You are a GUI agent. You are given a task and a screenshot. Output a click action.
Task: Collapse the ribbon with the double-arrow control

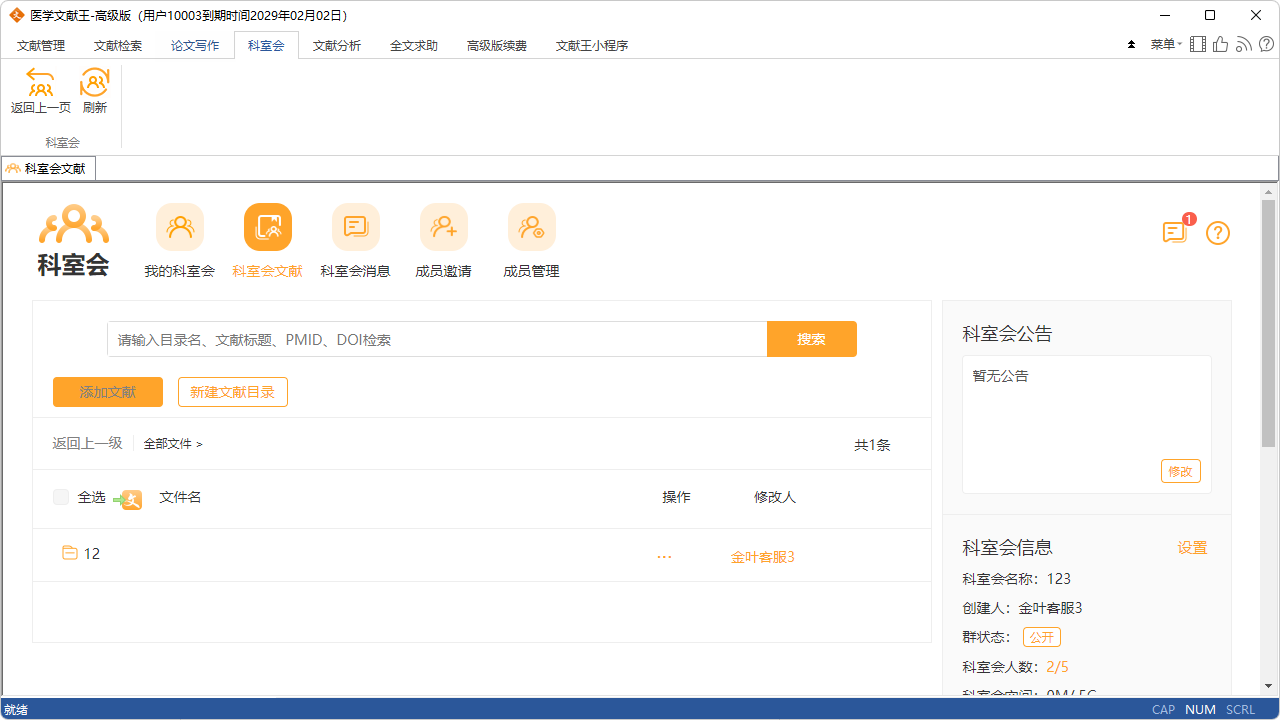(x=1131, y=44)
